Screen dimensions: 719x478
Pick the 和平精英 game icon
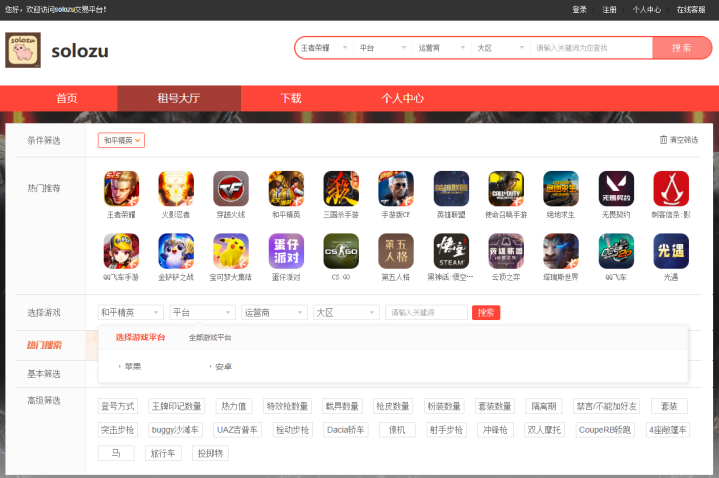[286, 189]
